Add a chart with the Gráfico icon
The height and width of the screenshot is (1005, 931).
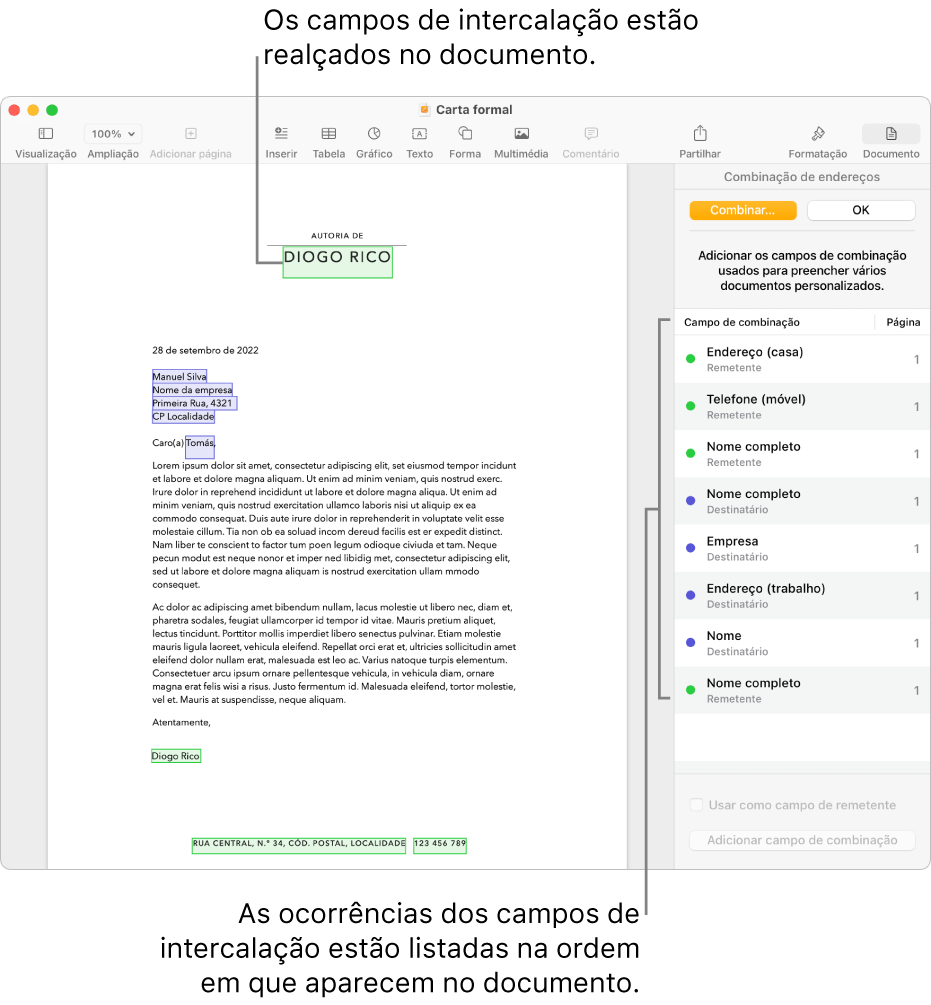click(374, 133)
